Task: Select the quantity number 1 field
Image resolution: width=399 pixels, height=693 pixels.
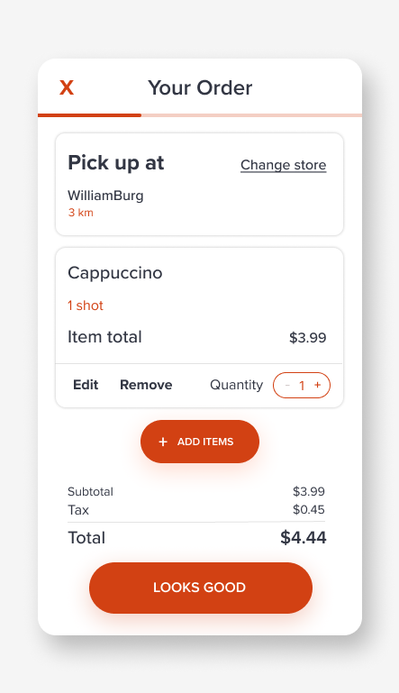Action: pos(302,385)
